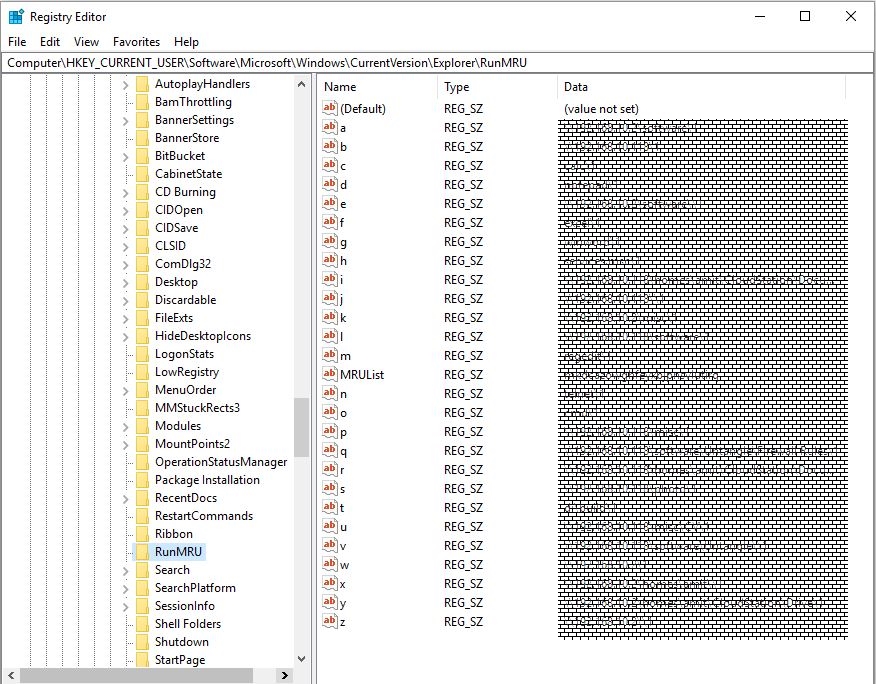This screenshot has height=684, width=876.
Task: Select the string icon for value x
Action: 330,583
